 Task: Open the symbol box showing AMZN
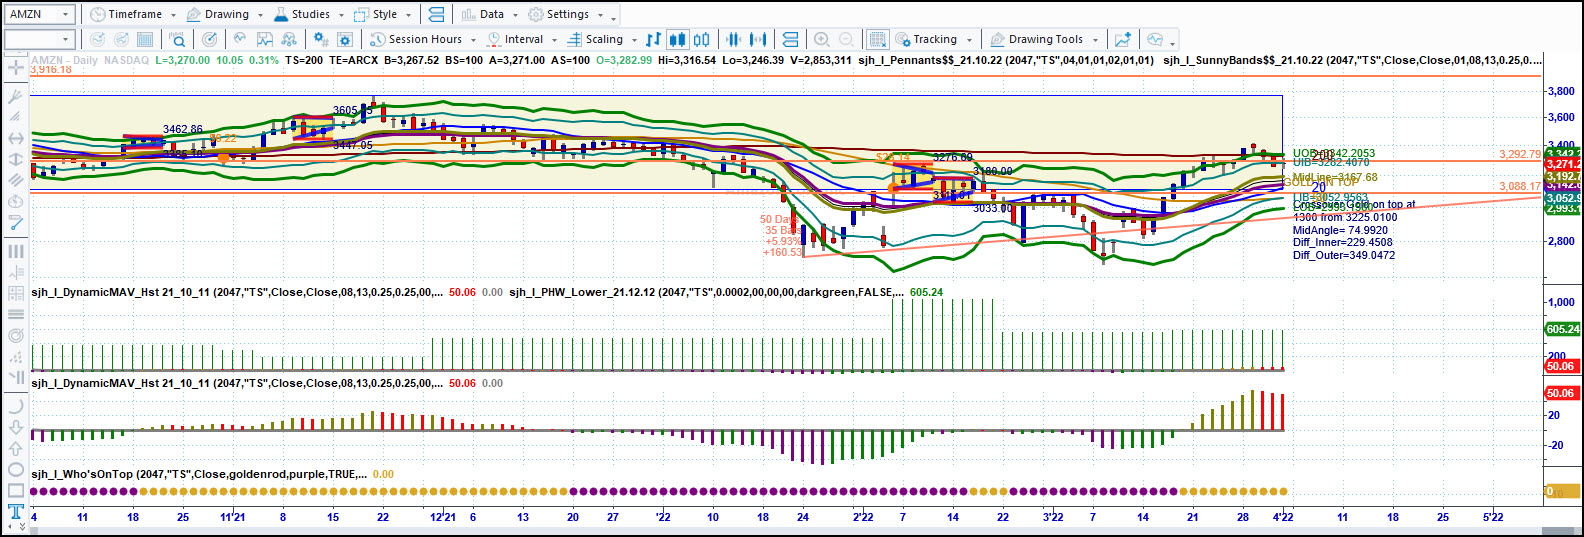click(x=40, y=14)
